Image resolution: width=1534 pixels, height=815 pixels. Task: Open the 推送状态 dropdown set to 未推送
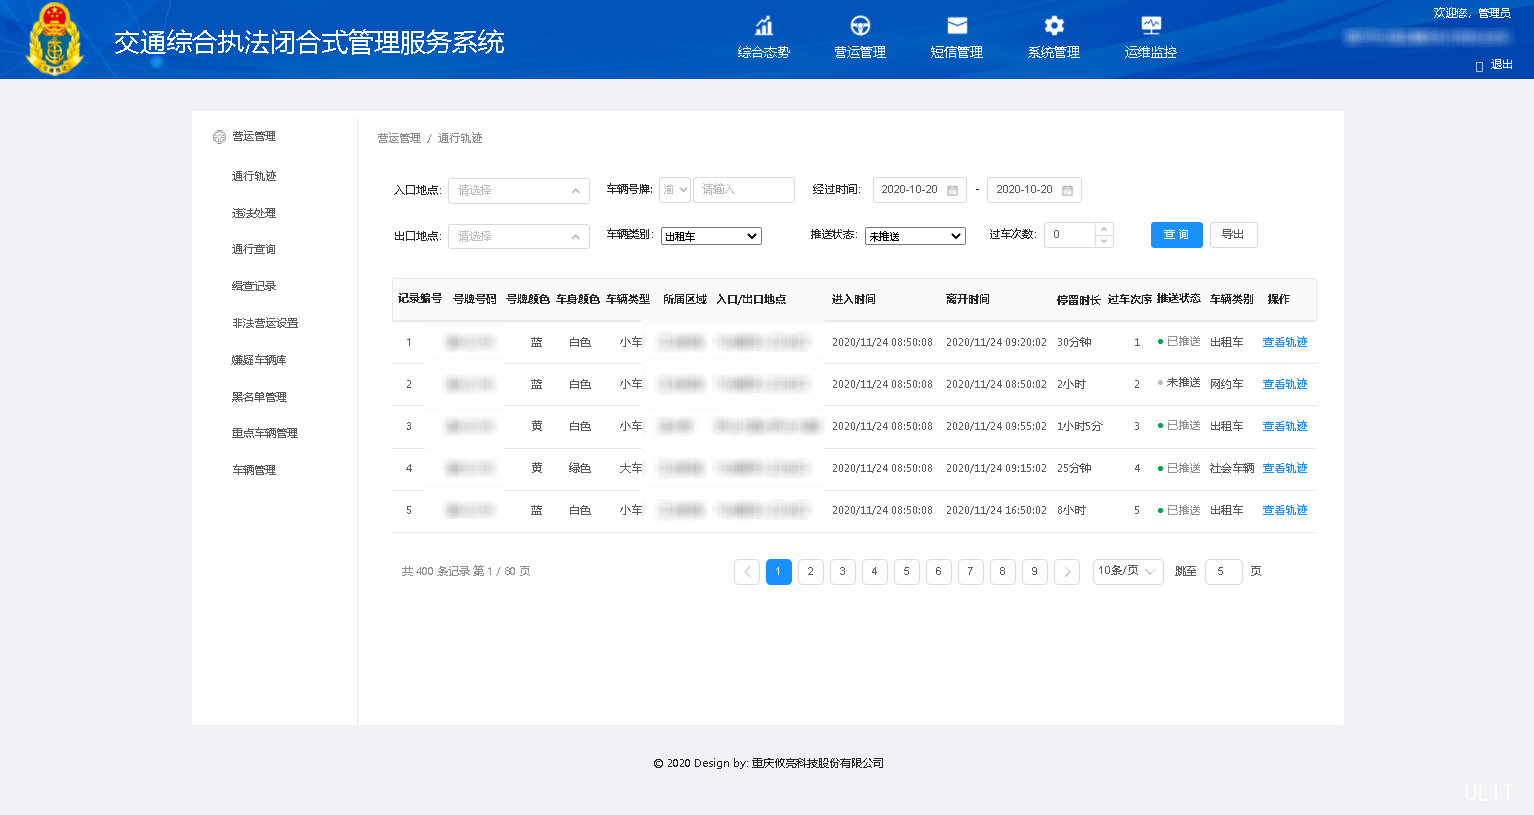point(914,236)
